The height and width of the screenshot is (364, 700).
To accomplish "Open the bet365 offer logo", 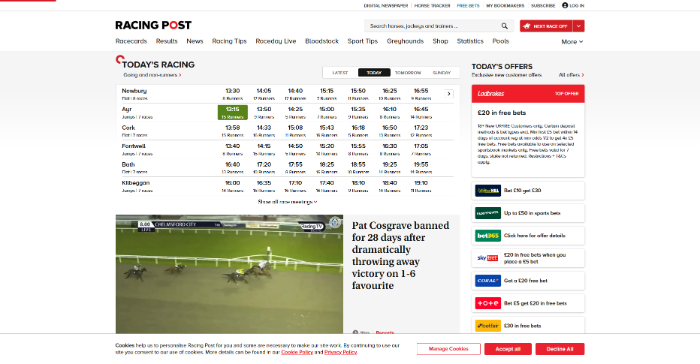I will [x=488, y=235].
